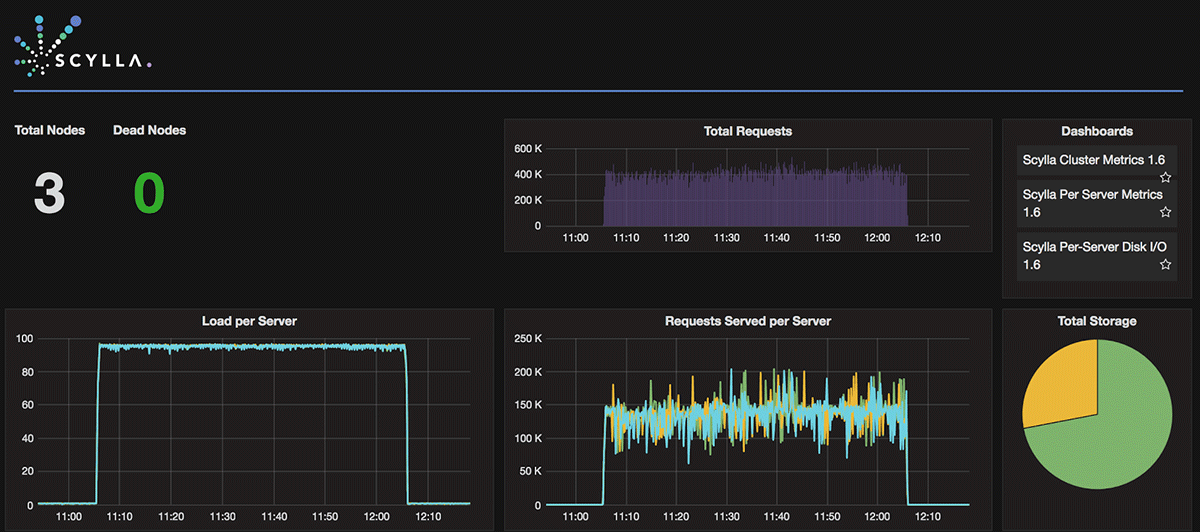The image size is (1200, 532).
Task: Open the Dashboards panel title menu
Action: coord(1097,131)
